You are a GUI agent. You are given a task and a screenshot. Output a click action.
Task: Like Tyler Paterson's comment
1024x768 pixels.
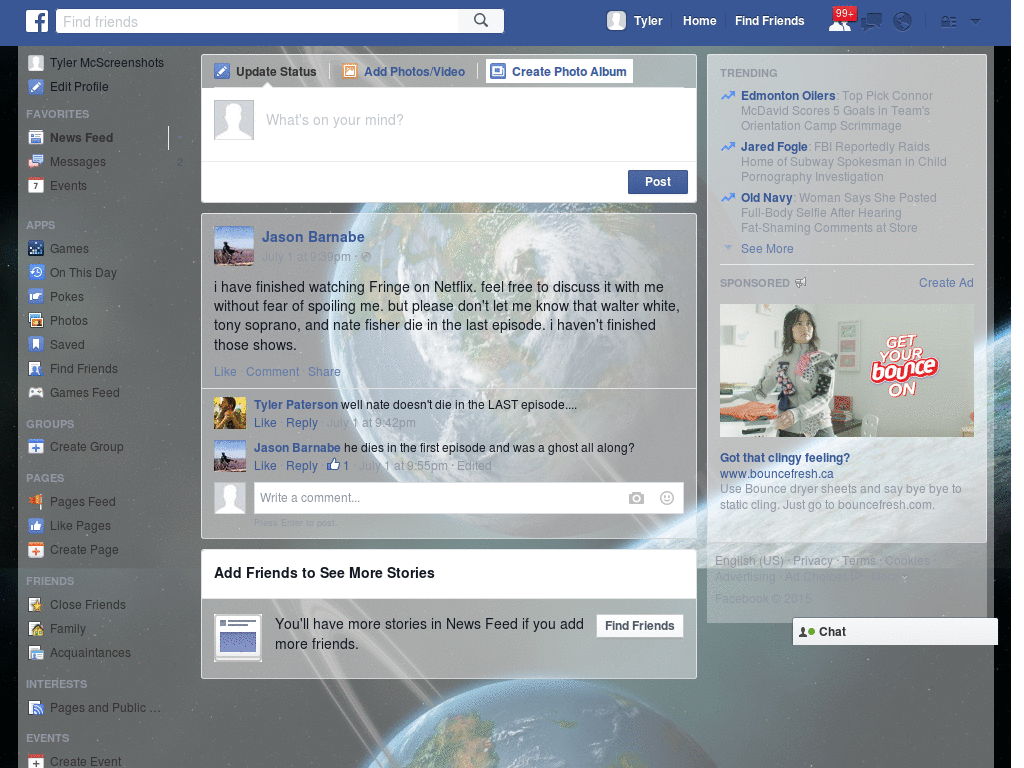click(x=265, y=423)
